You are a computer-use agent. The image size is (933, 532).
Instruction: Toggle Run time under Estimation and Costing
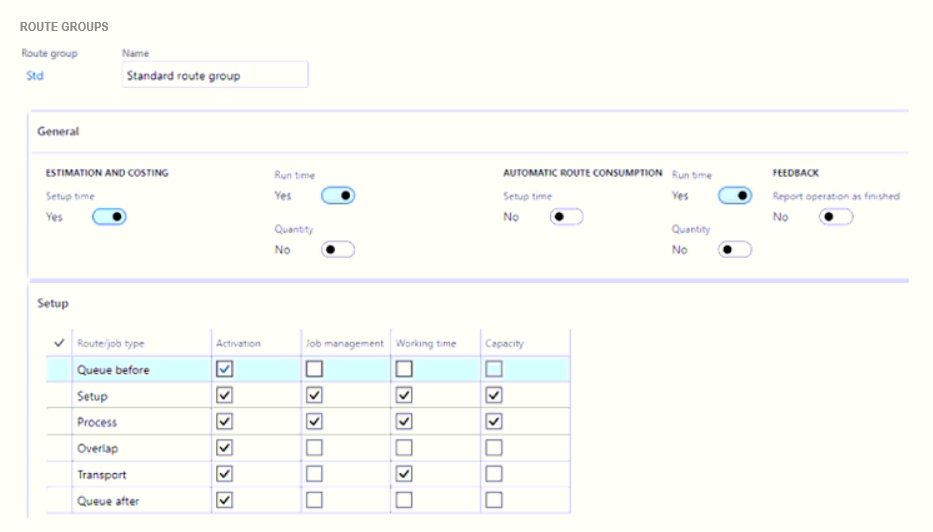pyautogui.click(x=337, y=196)
